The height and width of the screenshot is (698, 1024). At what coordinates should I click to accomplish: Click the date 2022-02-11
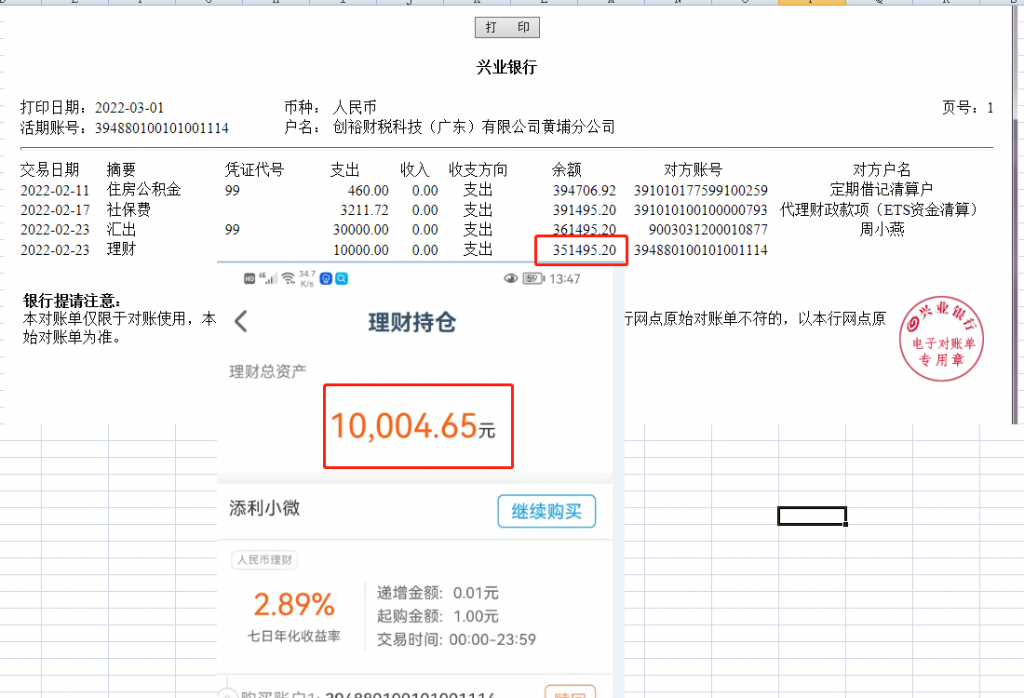click(55, 190)
